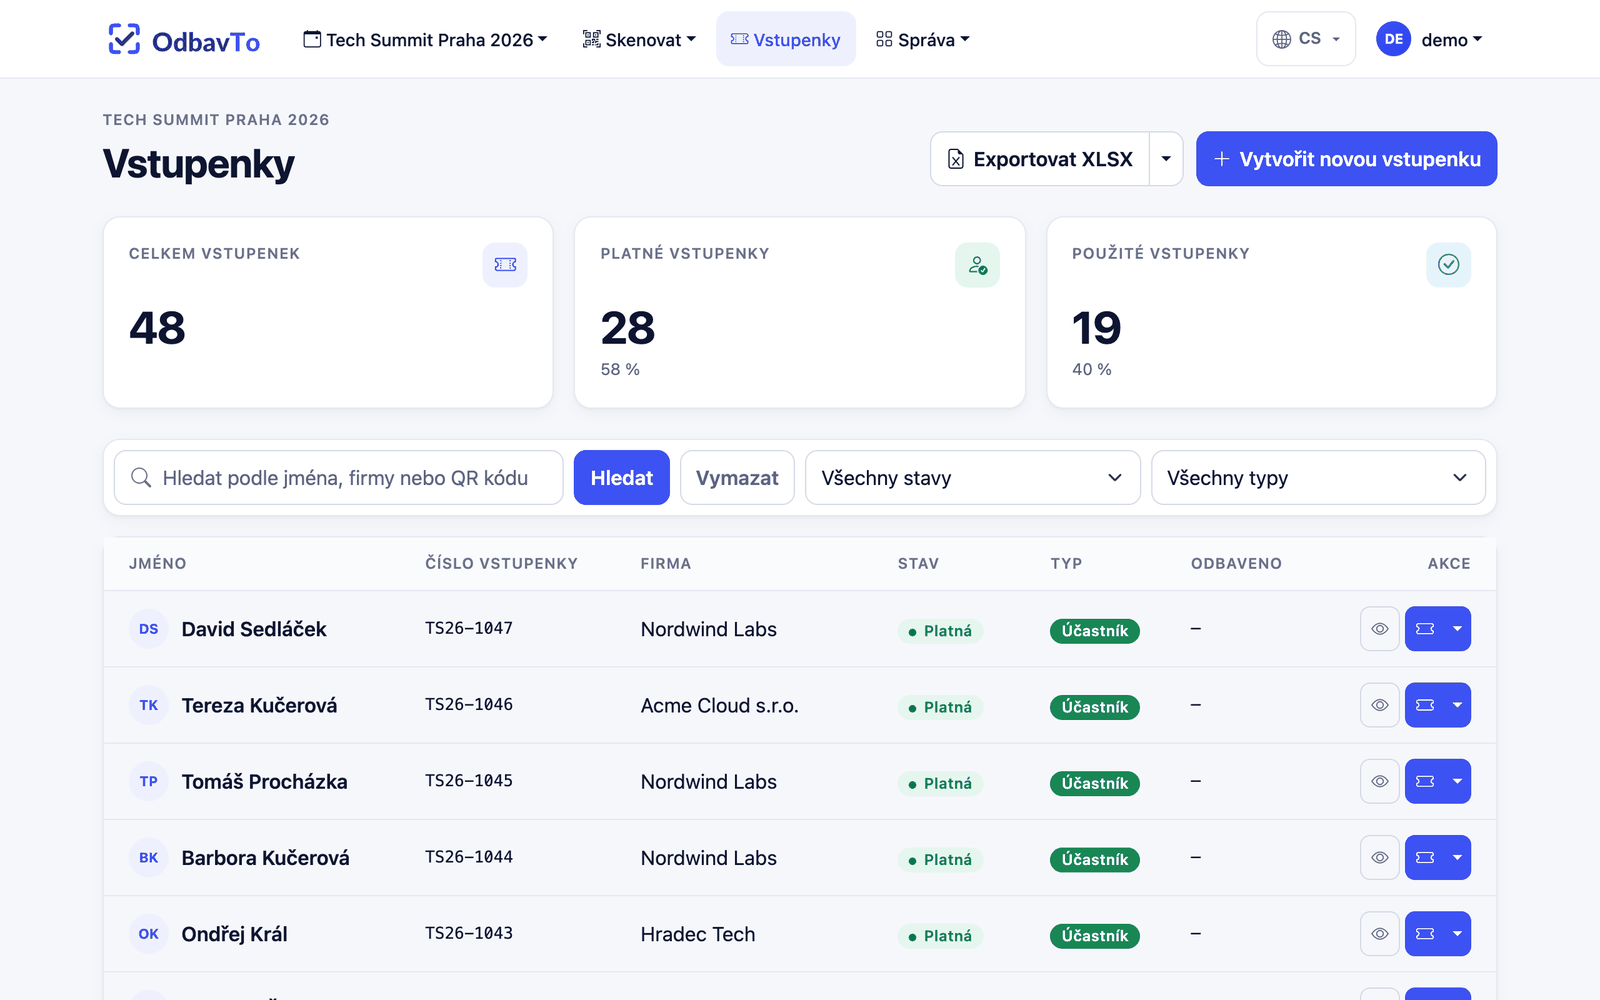Open the CS language selector
Viewport: 1600px width, 1000px height.
1306,39
